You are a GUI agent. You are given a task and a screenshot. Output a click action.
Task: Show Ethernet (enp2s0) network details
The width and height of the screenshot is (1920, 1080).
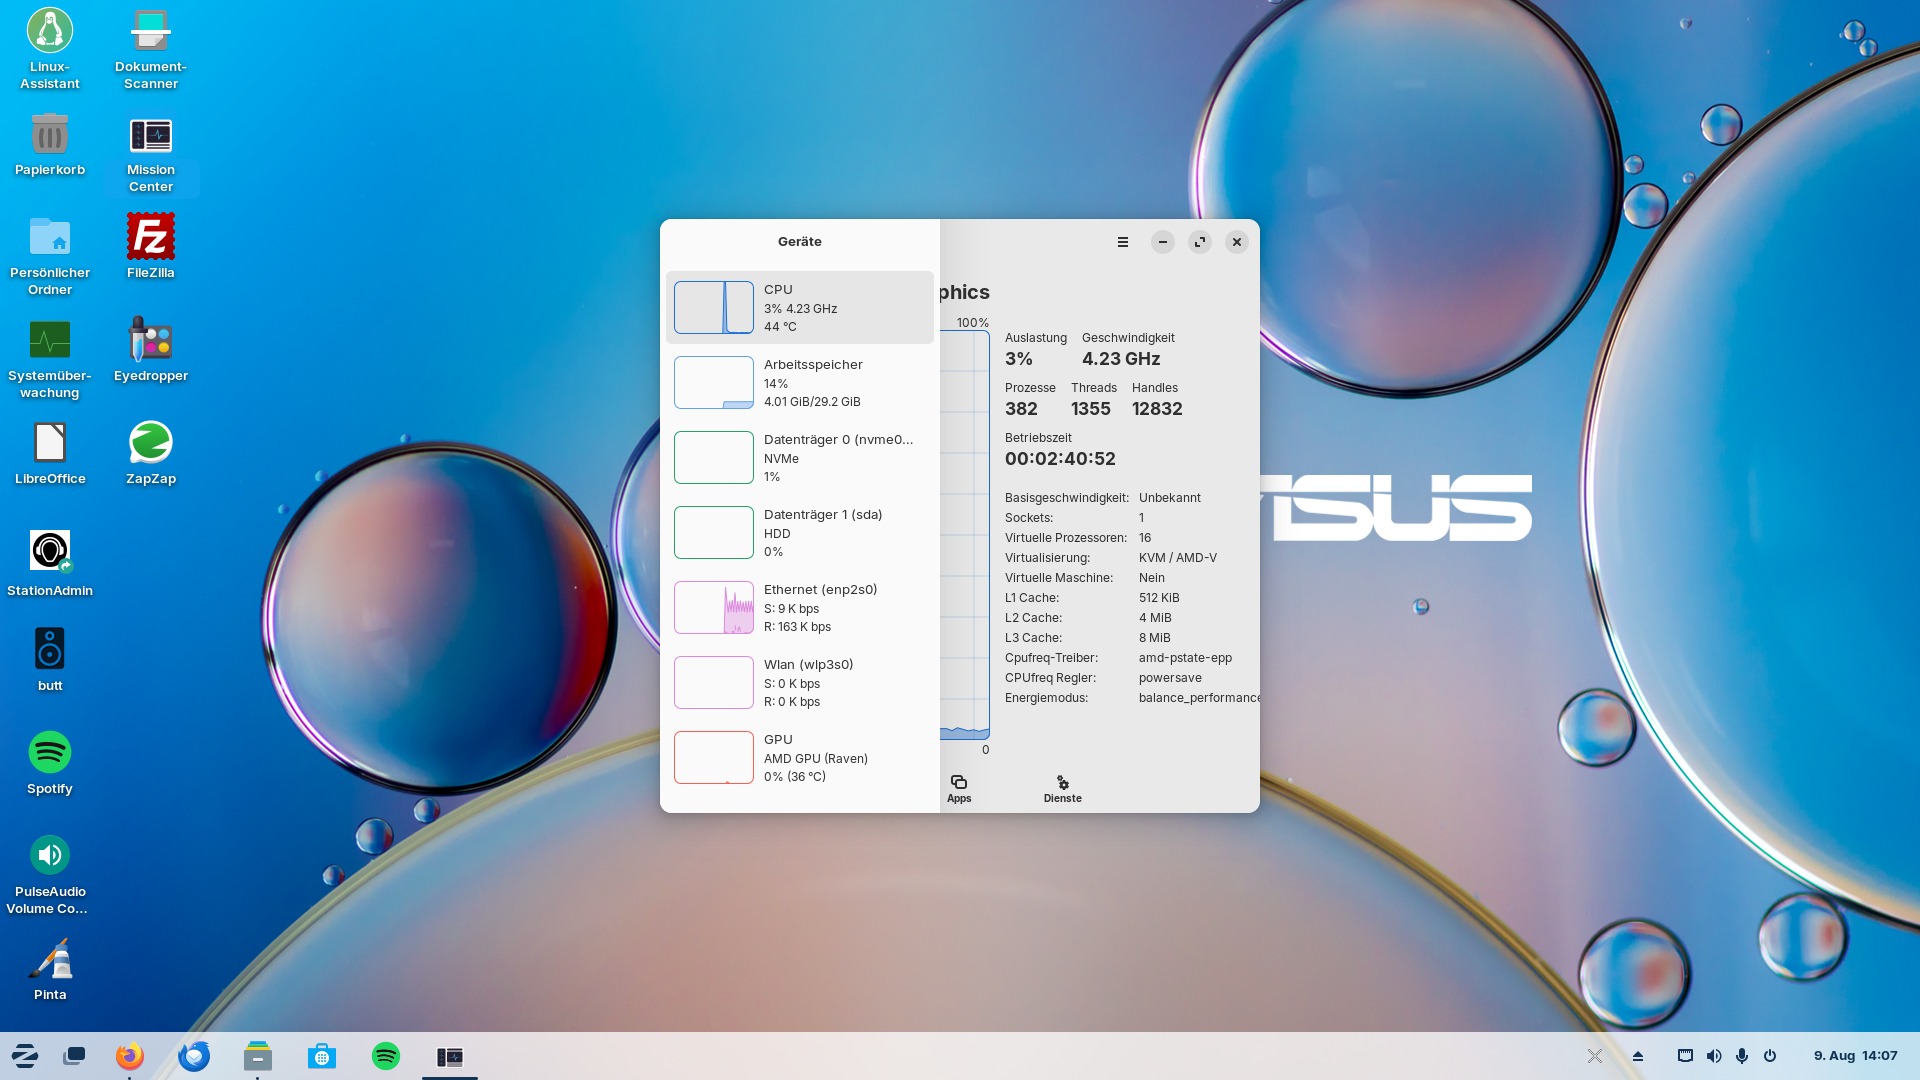799,607
